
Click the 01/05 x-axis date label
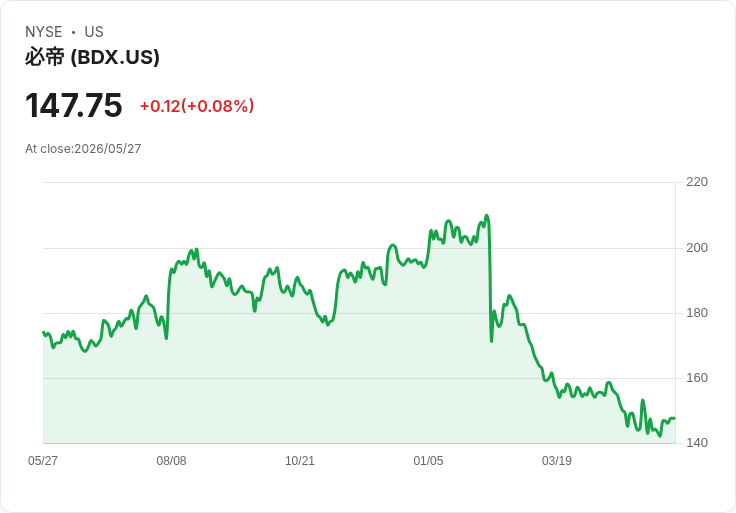[428, 461]
